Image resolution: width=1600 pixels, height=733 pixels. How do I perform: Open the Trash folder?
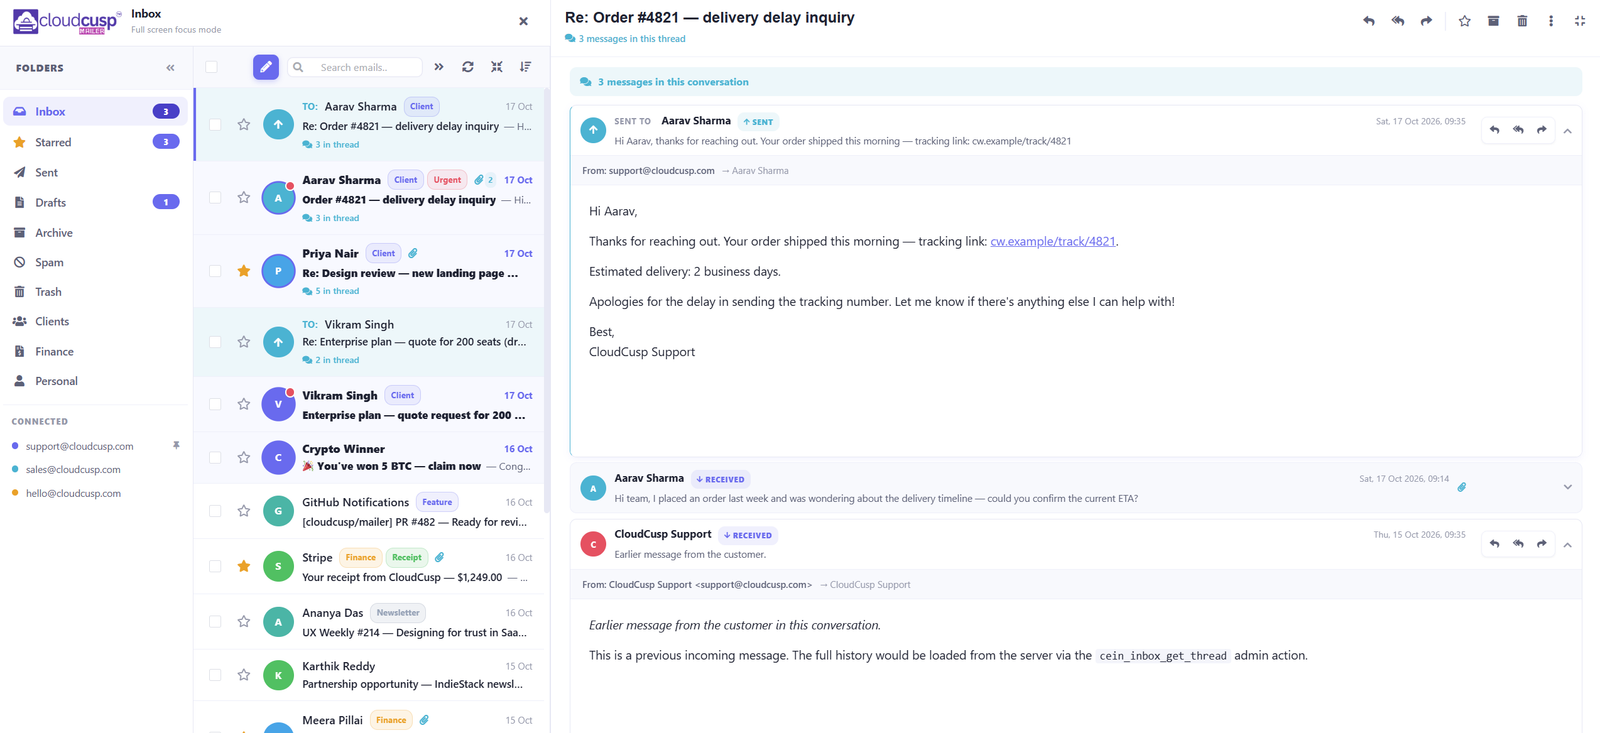click(95, 292)
